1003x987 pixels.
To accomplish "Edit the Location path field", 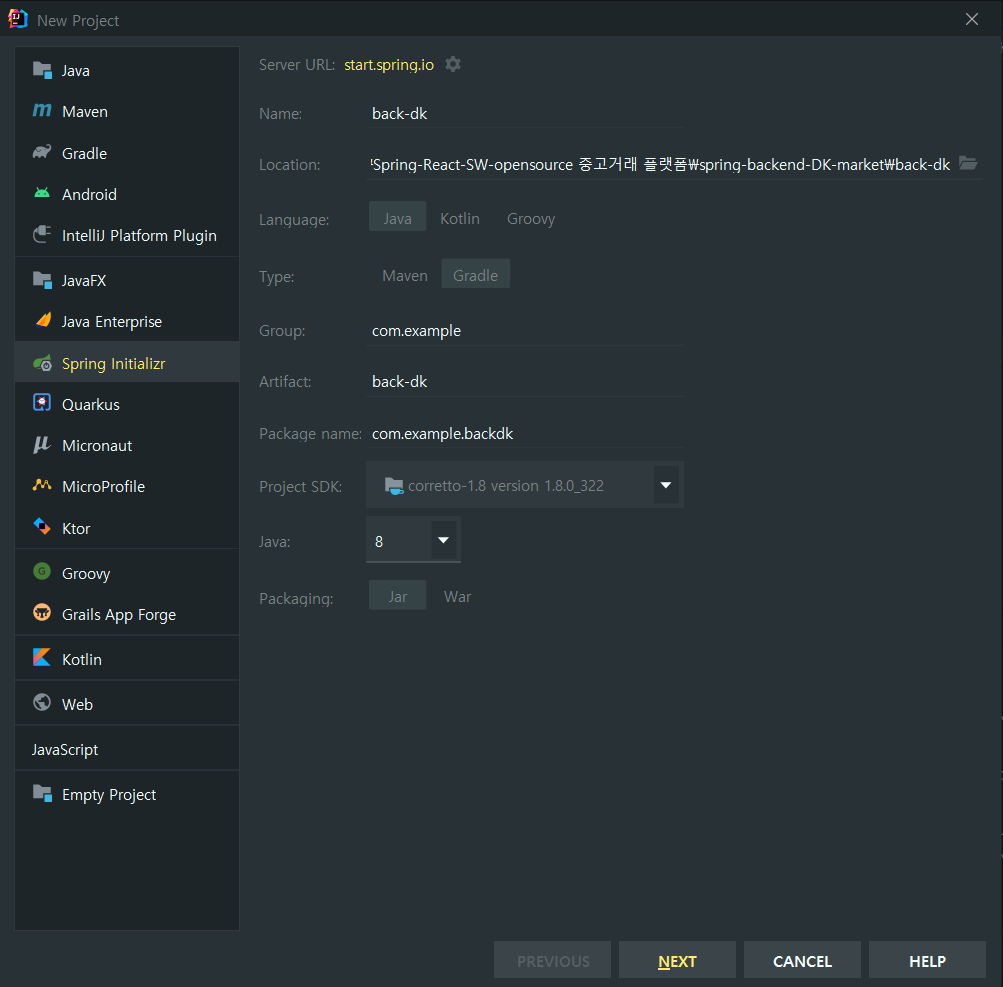I will point(660,164).
